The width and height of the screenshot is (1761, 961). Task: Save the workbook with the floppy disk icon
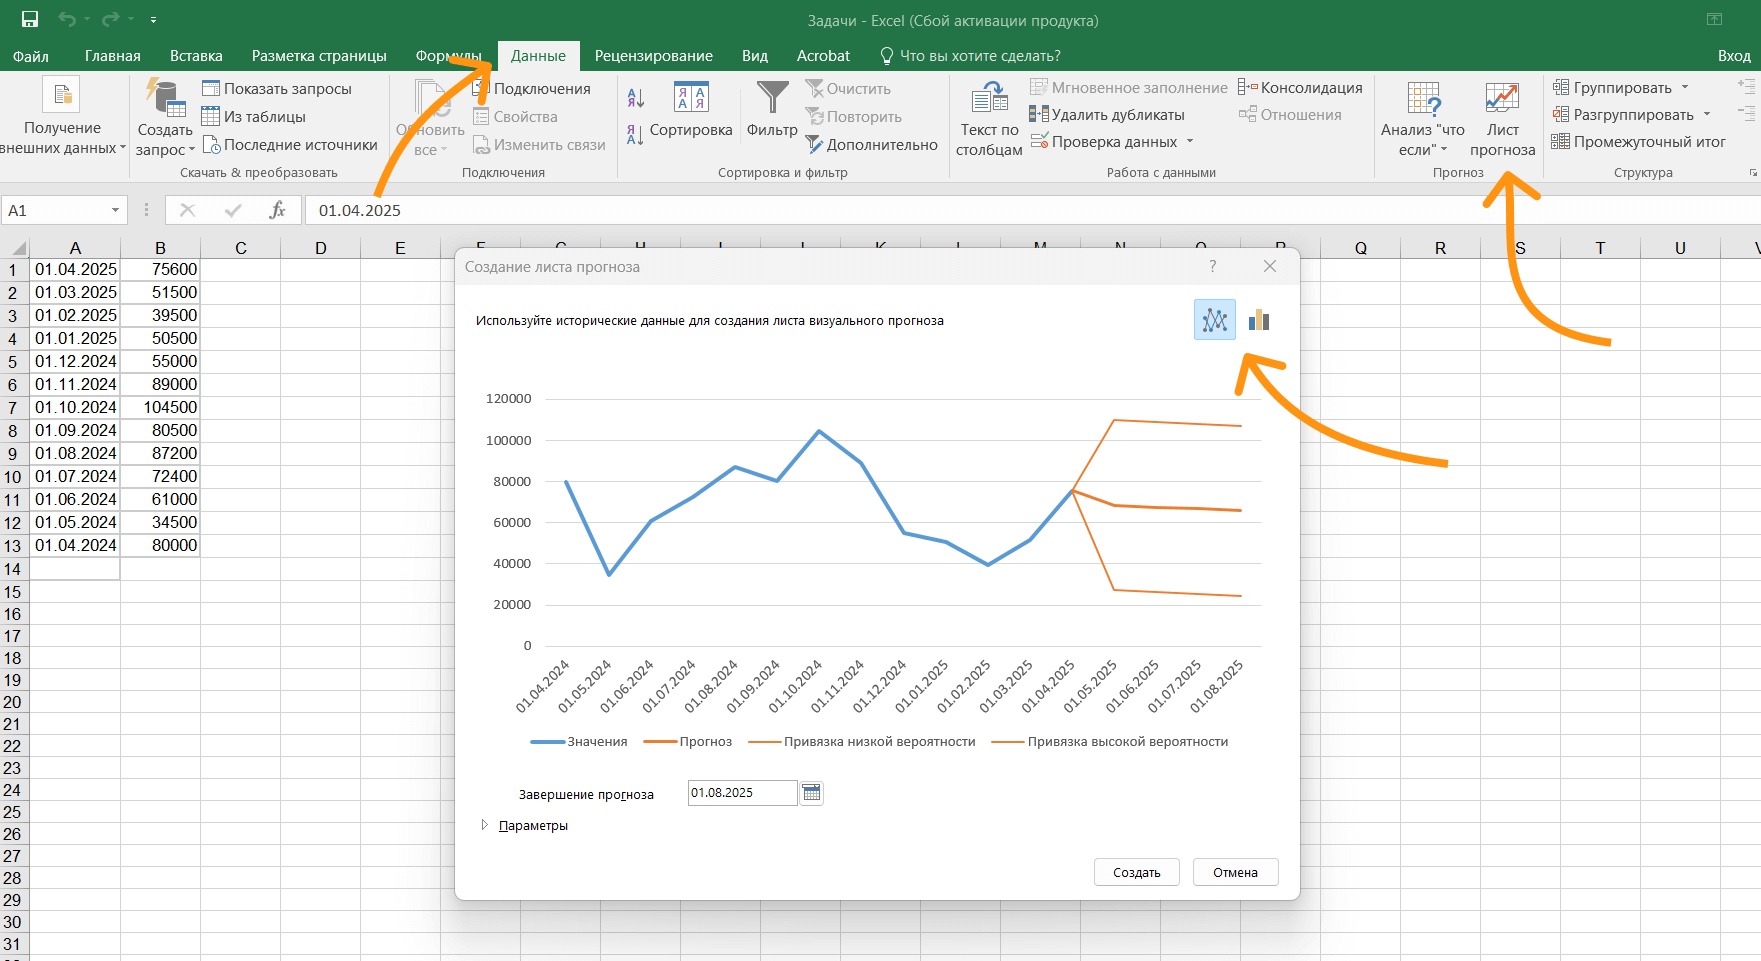30,19
